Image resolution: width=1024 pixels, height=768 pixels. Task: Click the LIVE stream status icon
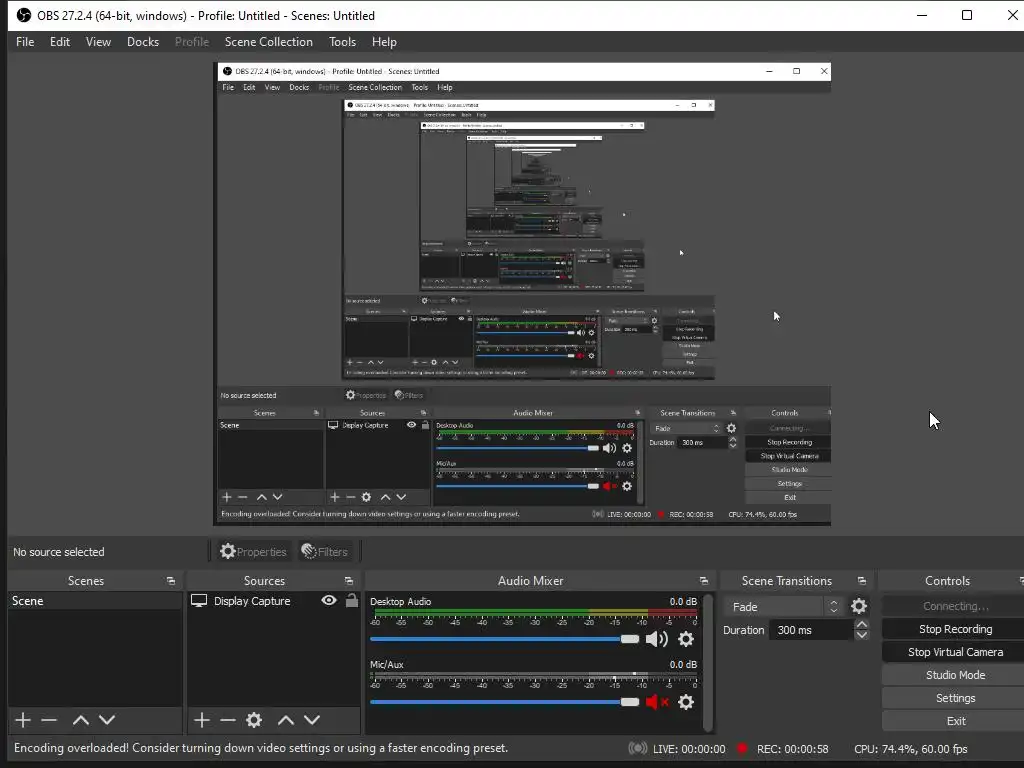point(637,748)
